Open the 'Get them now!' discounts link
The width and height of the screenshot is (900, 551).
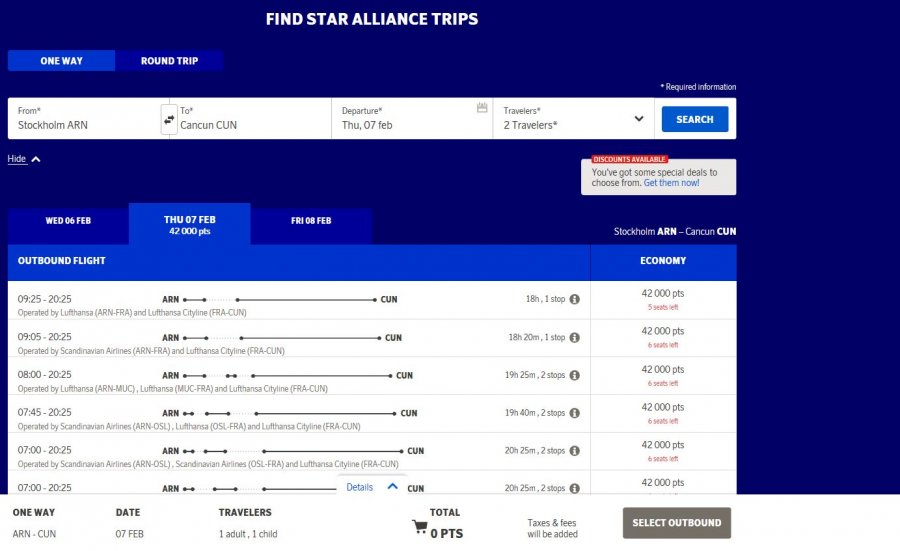671,183
